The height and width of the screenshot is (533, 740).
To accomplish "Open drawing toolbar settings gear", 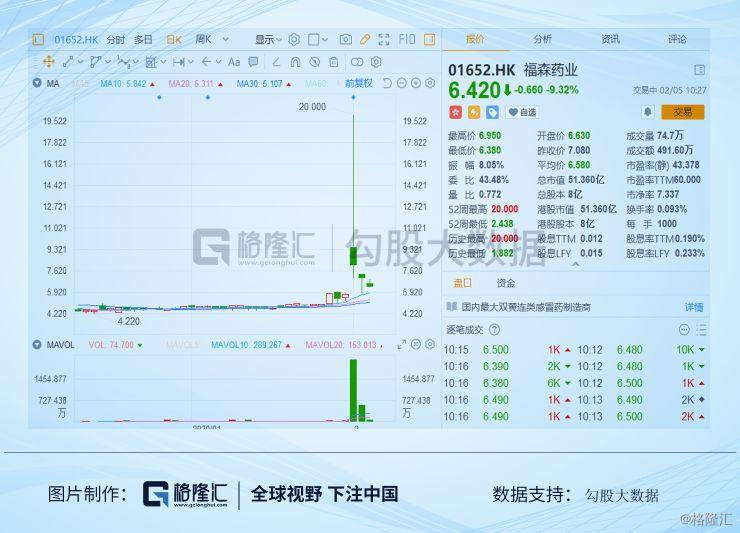I will (x=376, y=62).
